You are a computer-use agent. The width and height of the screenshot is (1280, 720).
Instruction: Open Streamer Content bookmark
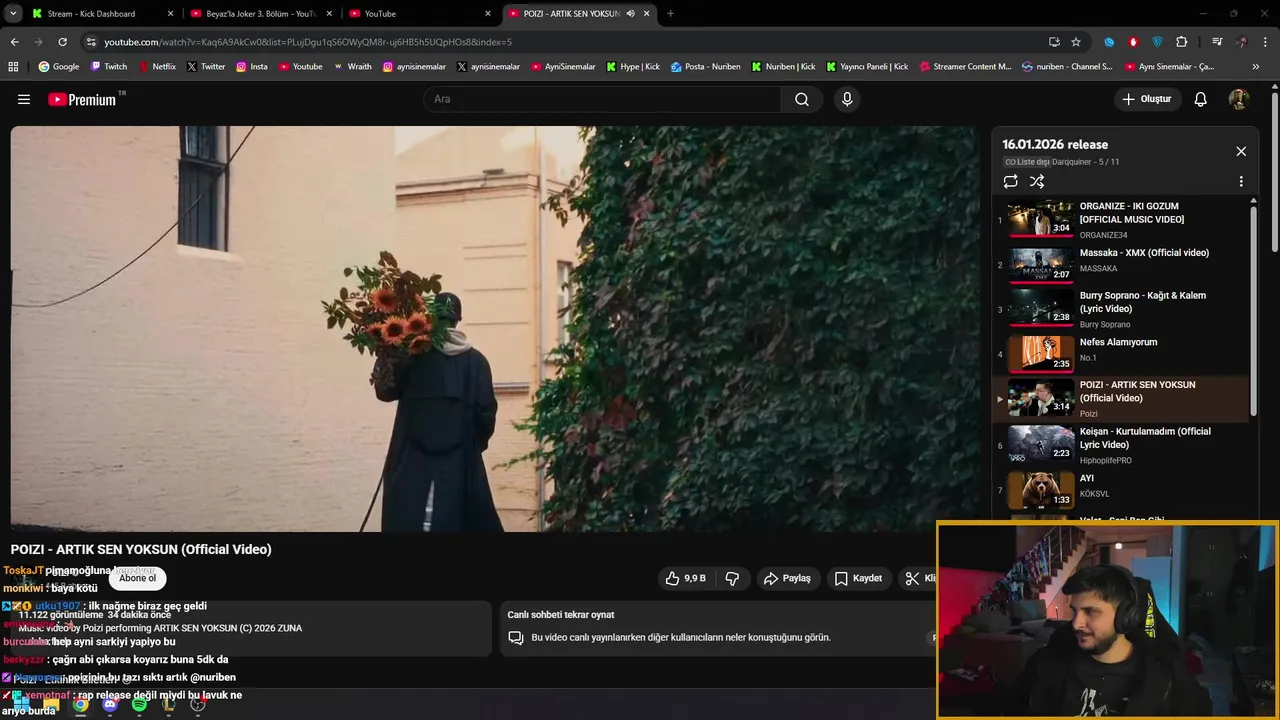click(964, 67)
